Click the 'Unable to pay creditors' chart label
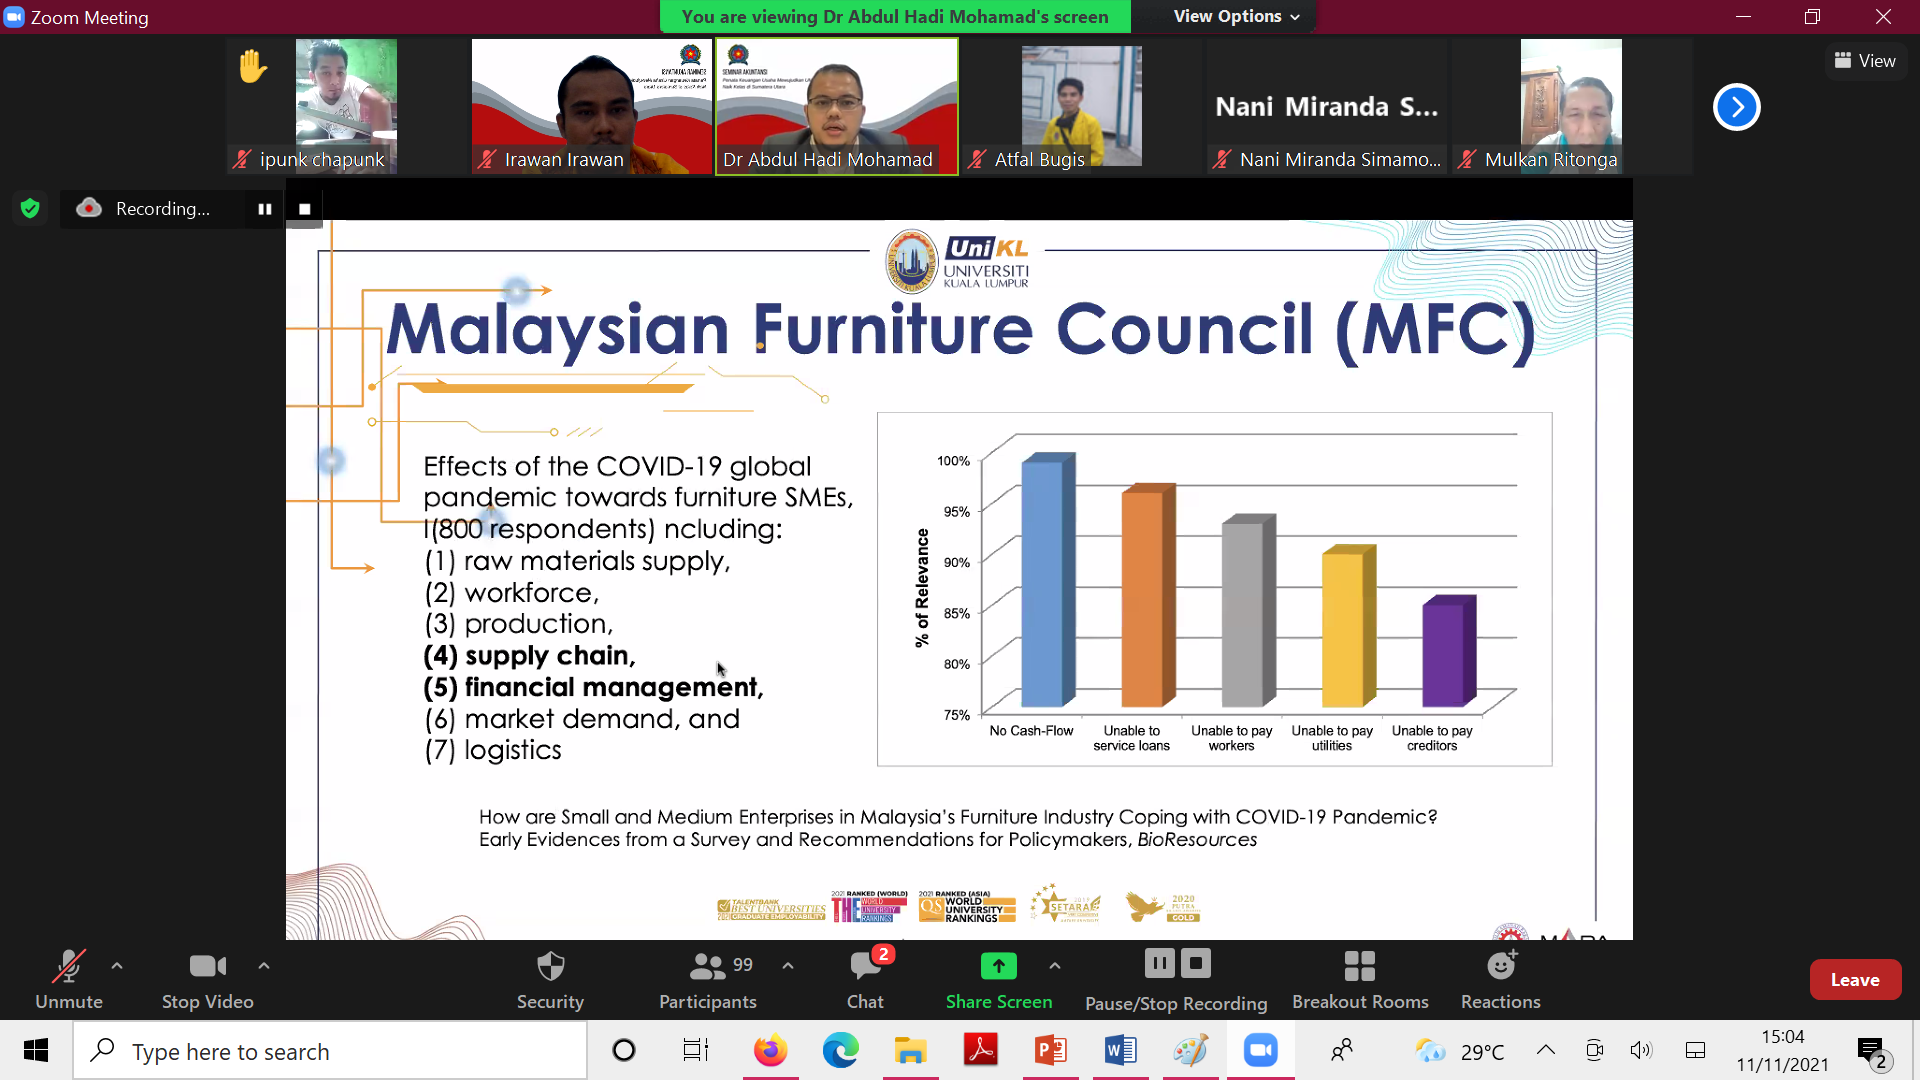The width and height of the screenshot is (1920, 1080). pyautogui.click(x=1432, y=738)
